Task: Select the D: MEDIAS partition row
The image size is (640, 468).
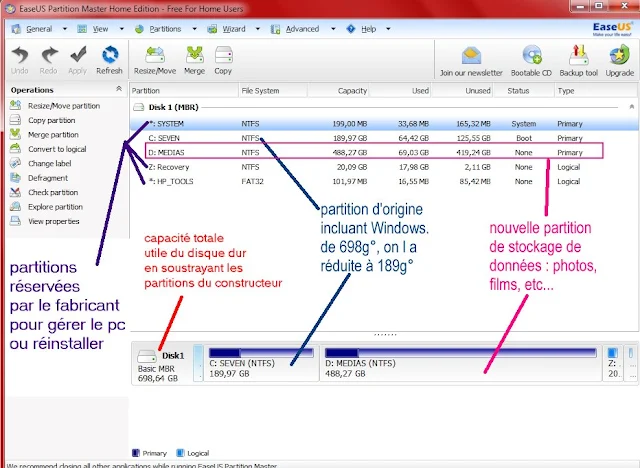Action: 384,153
